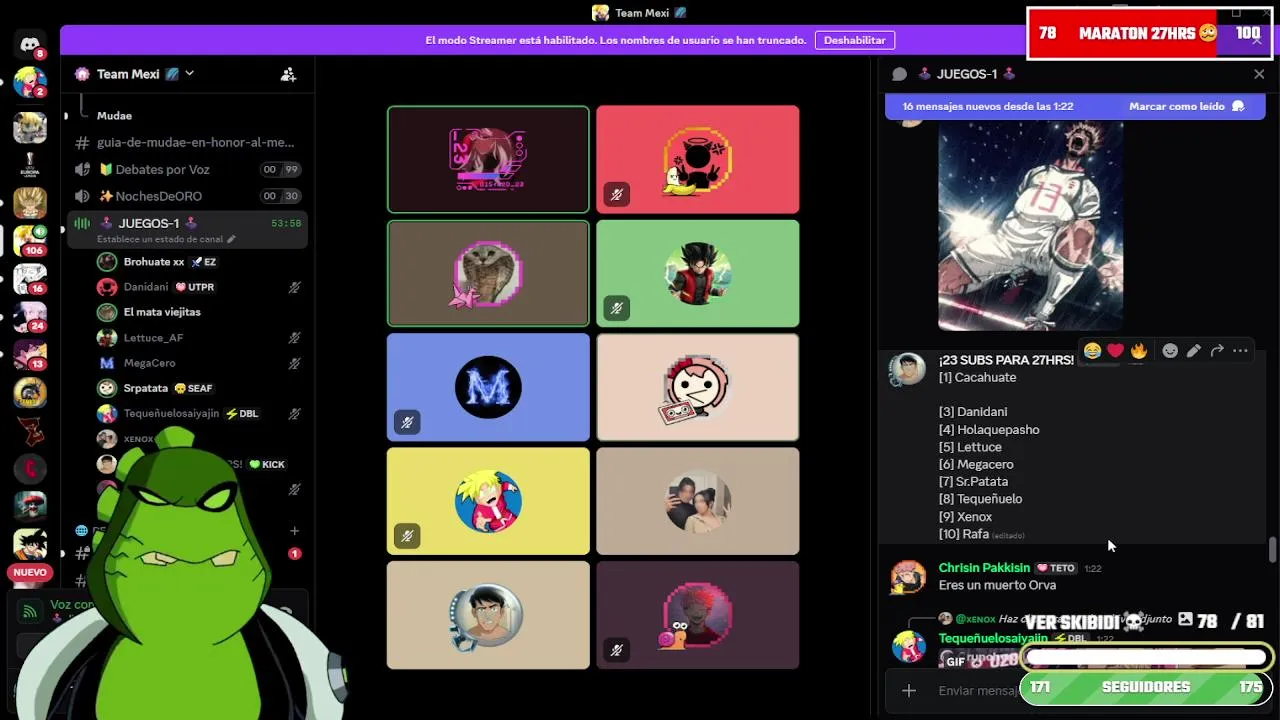Open Chrisin Pakkisin username profile
Viewport: 1280px width, 720px height.
click(984, 568)
